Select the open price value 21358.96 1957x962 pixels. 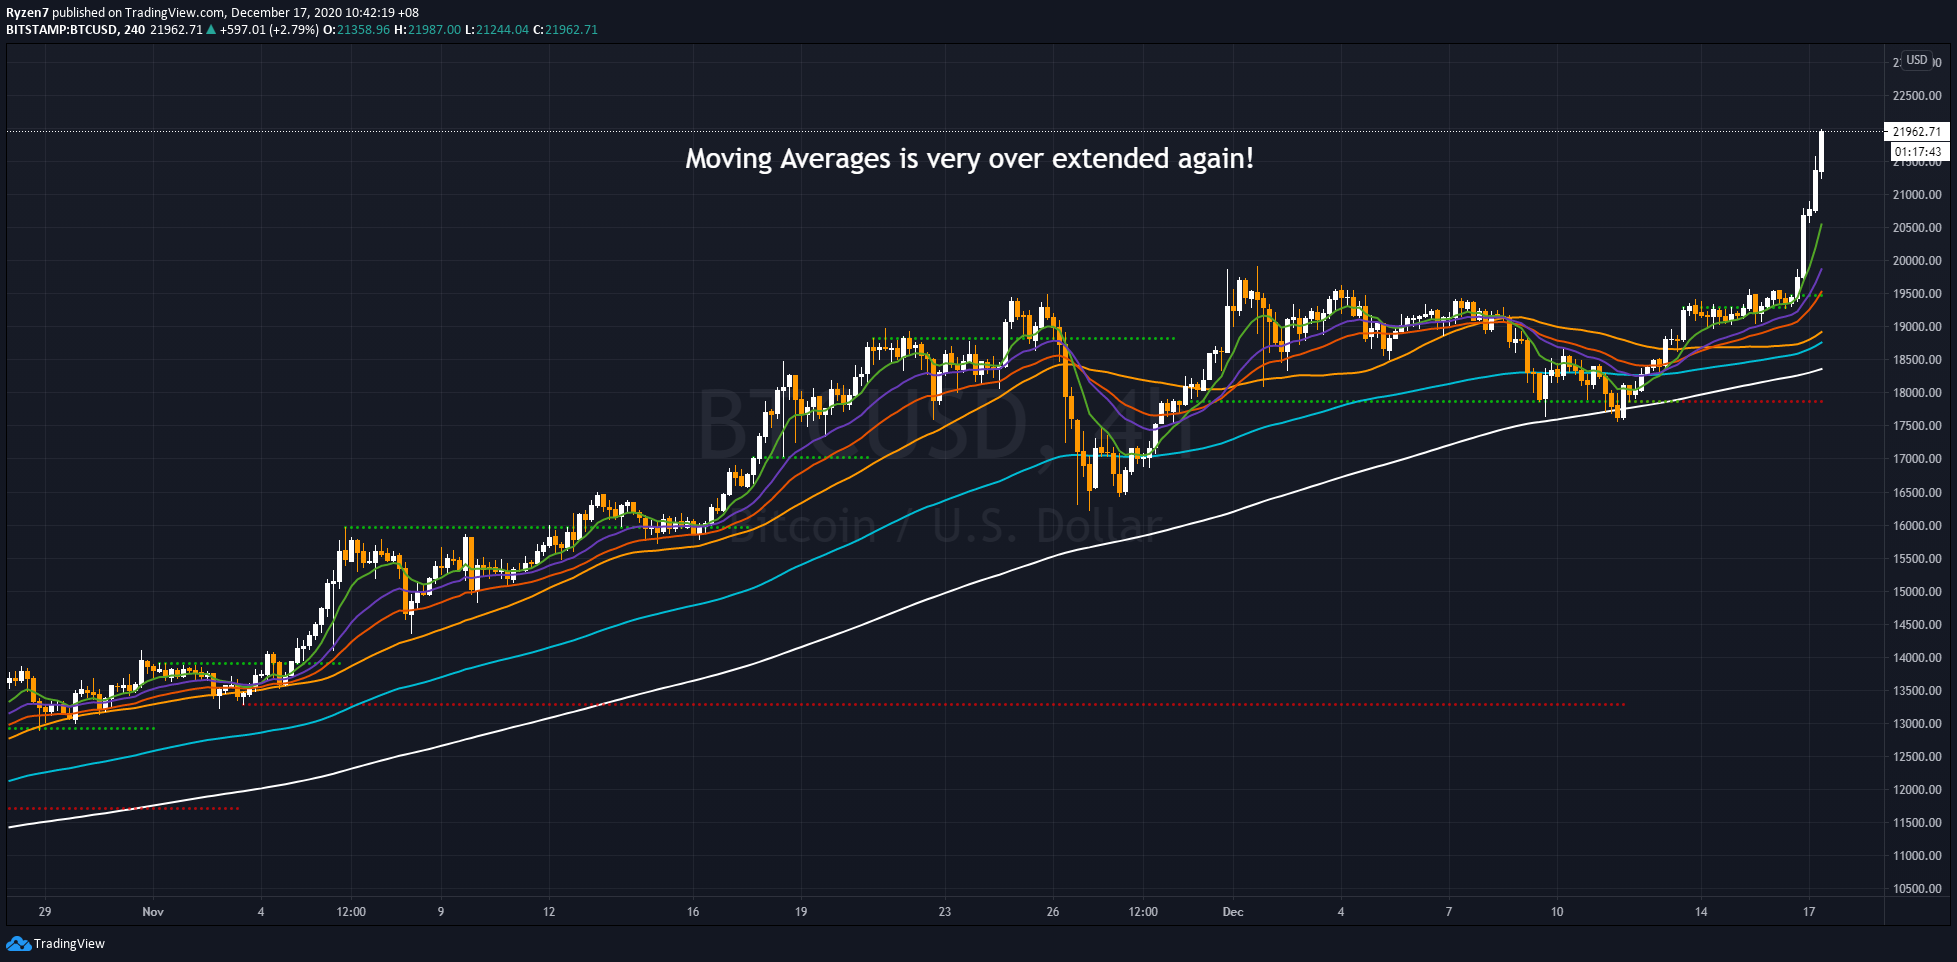pos(363,30)
